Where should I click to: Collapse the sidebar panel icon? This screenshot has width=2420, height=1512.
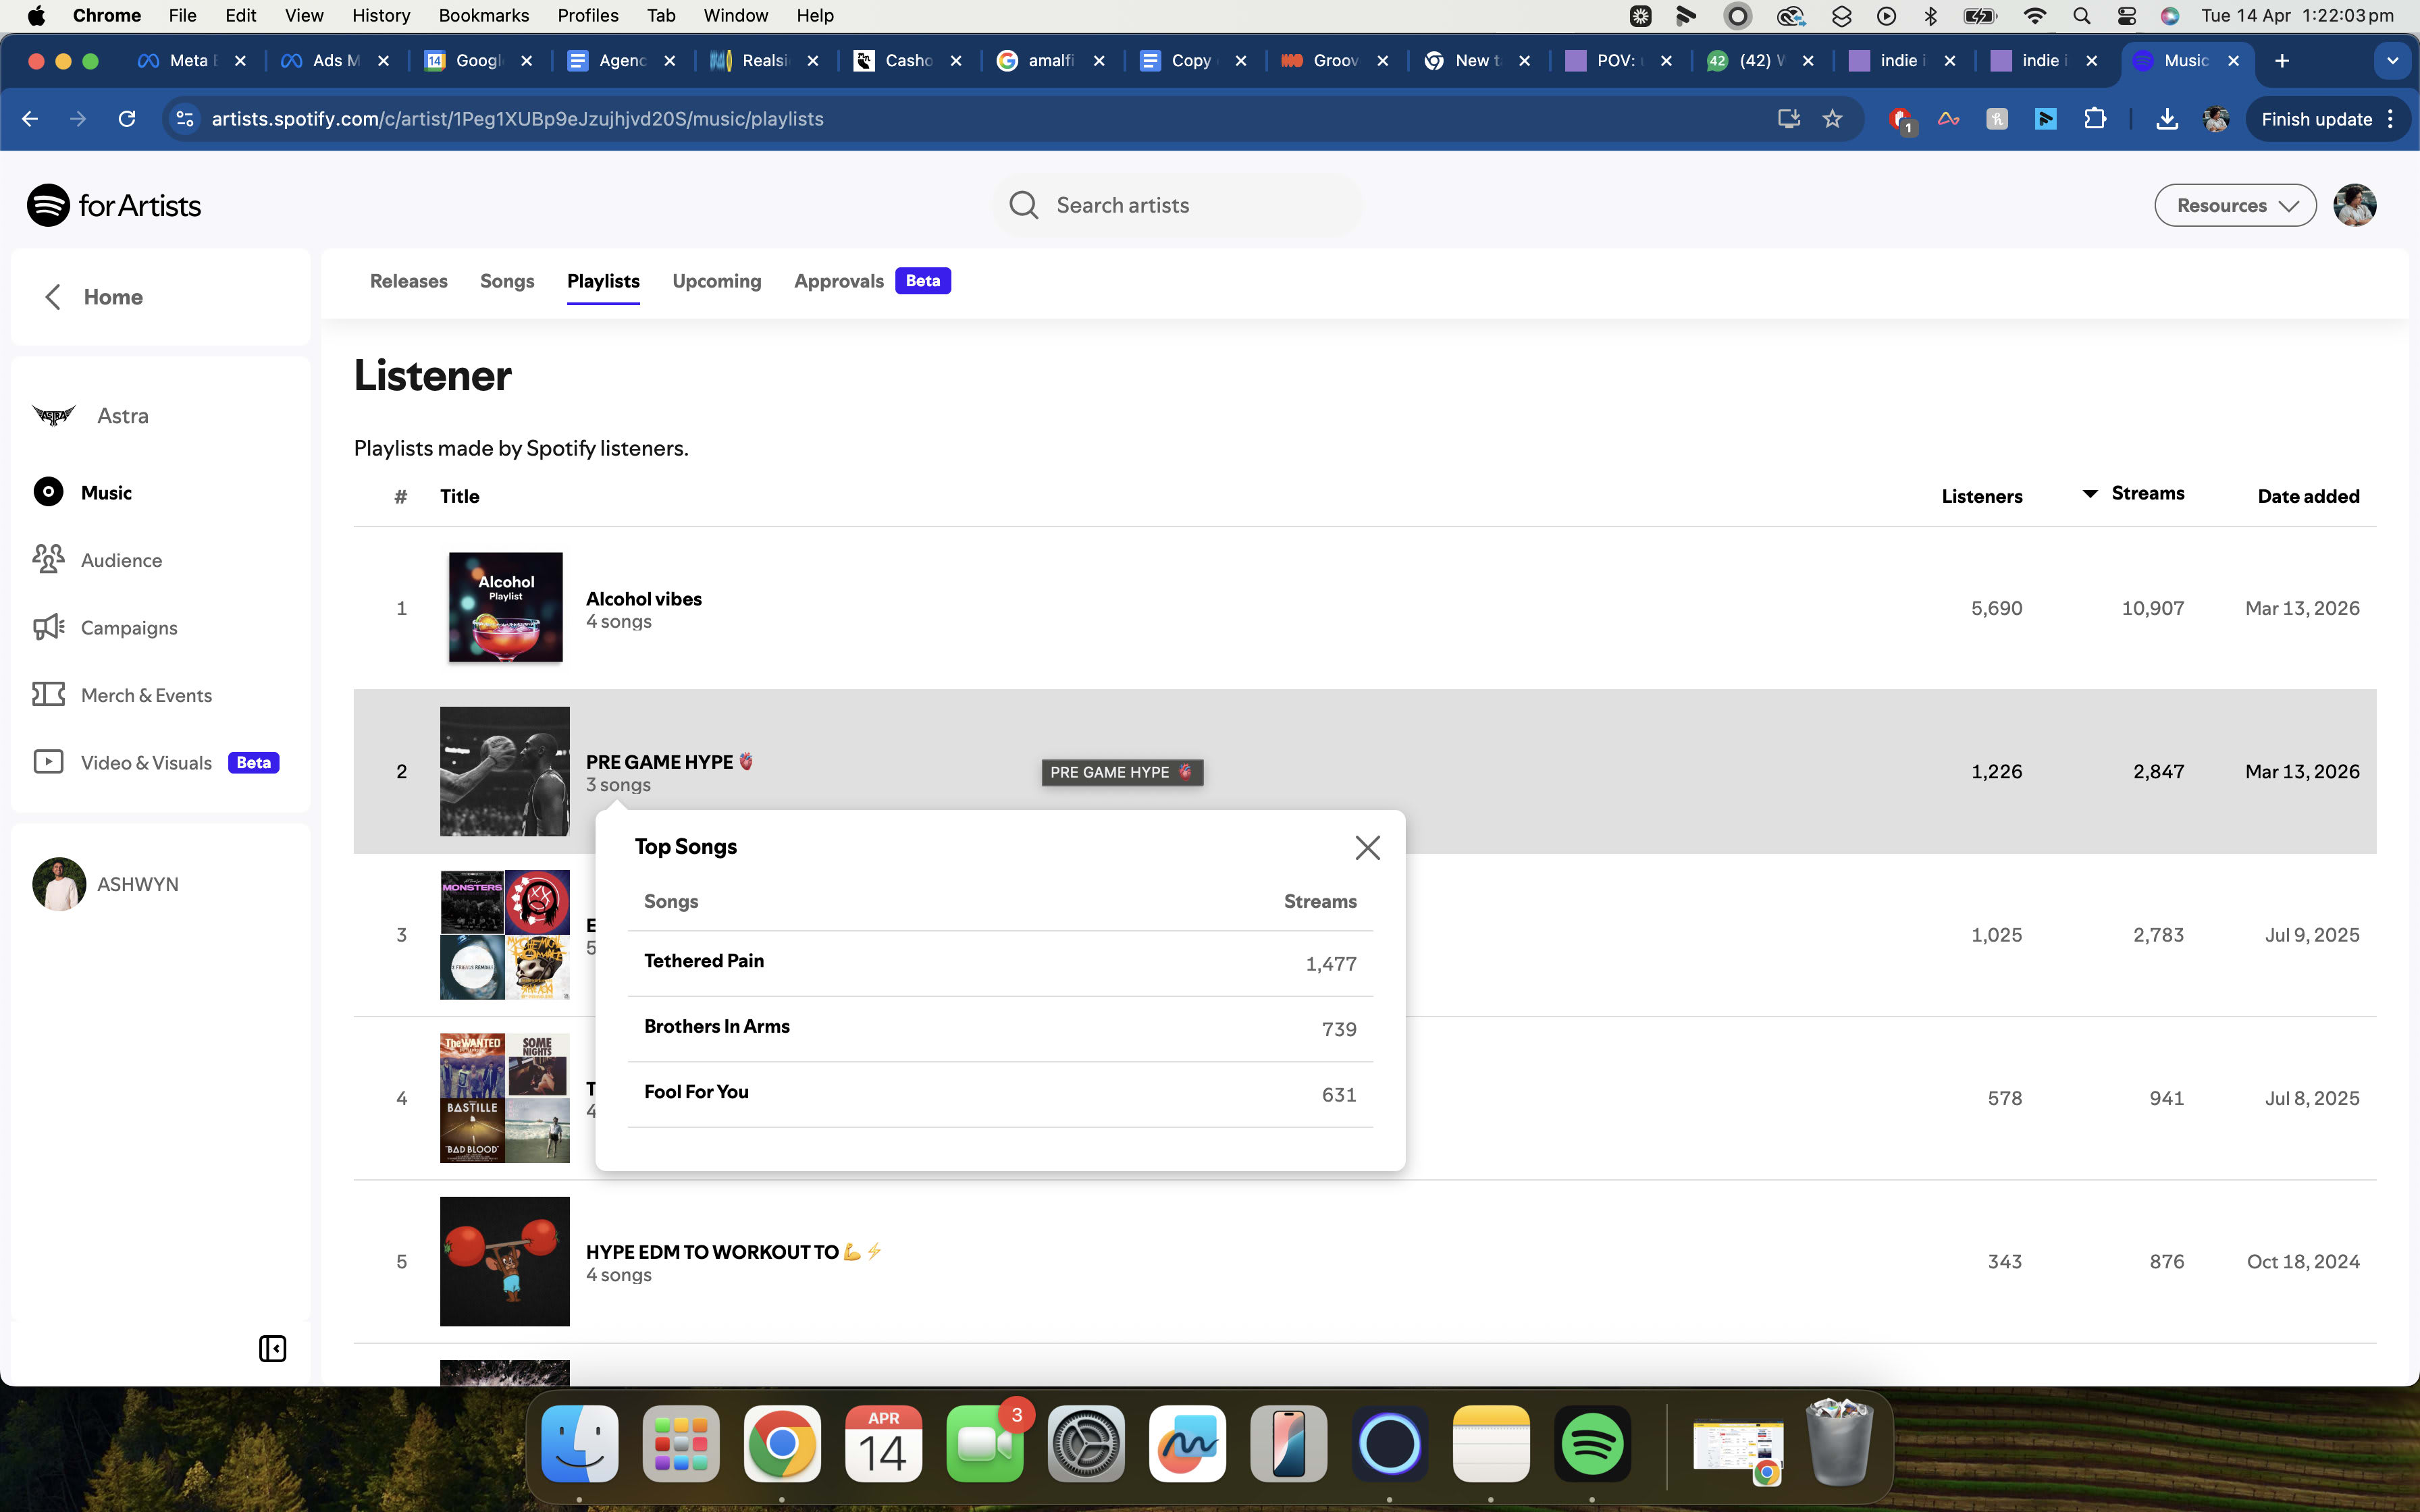coord(272,1348)
